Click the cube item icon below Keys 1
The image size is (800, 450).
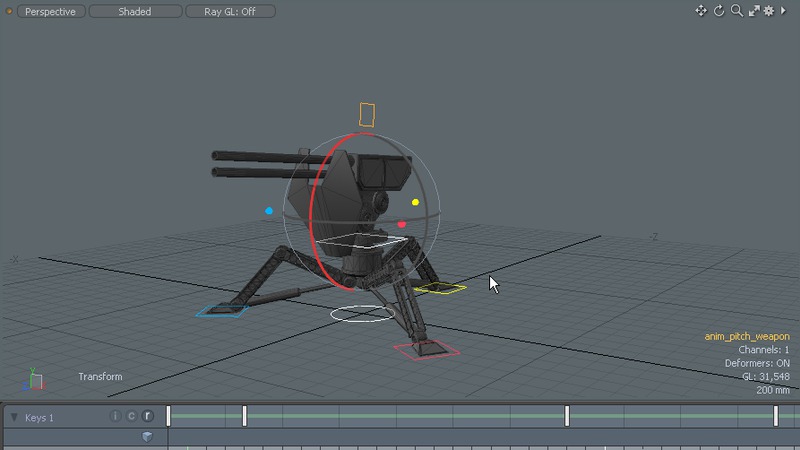(x=147, y=436)
